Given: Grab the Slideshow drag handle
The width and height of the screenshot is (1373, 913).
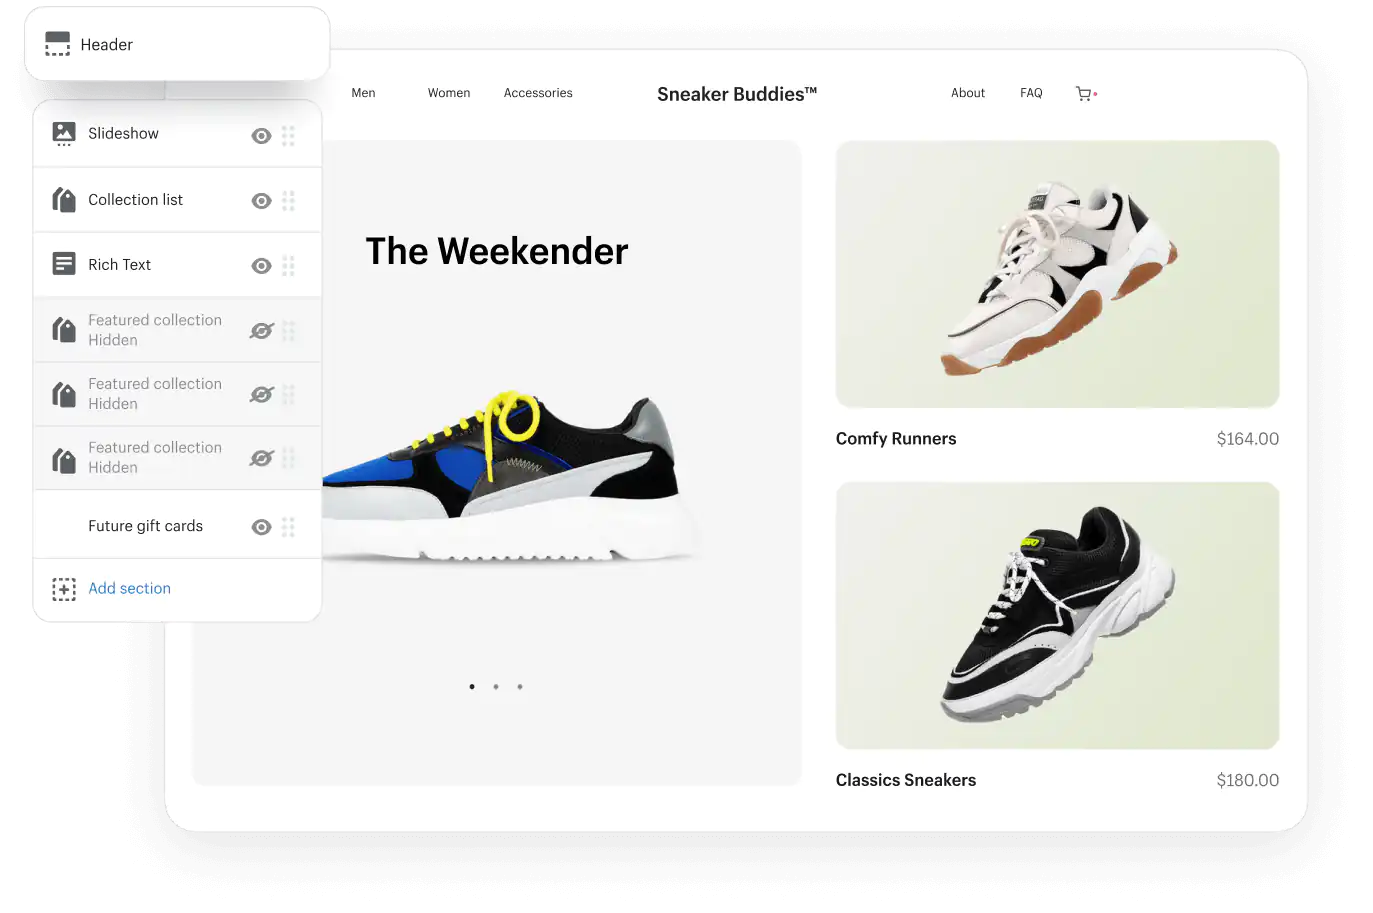Looking at the screenshot, I should coord(288,136).
